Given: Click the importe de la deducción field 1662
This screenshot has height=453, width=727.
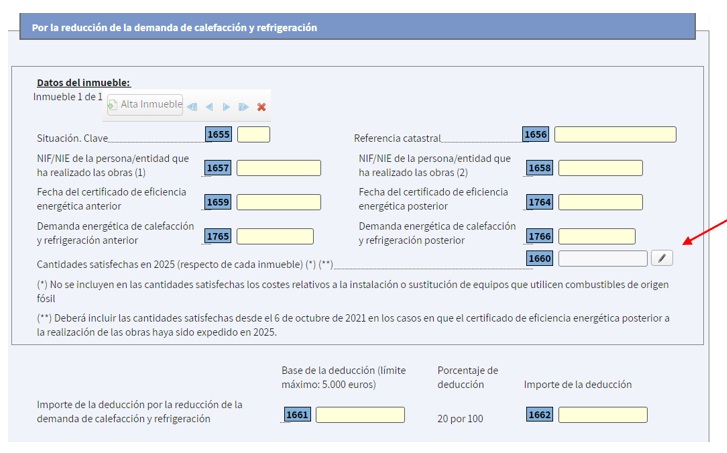Looking at the screenshot, I should pyautogui.click(x=602, y=415).
